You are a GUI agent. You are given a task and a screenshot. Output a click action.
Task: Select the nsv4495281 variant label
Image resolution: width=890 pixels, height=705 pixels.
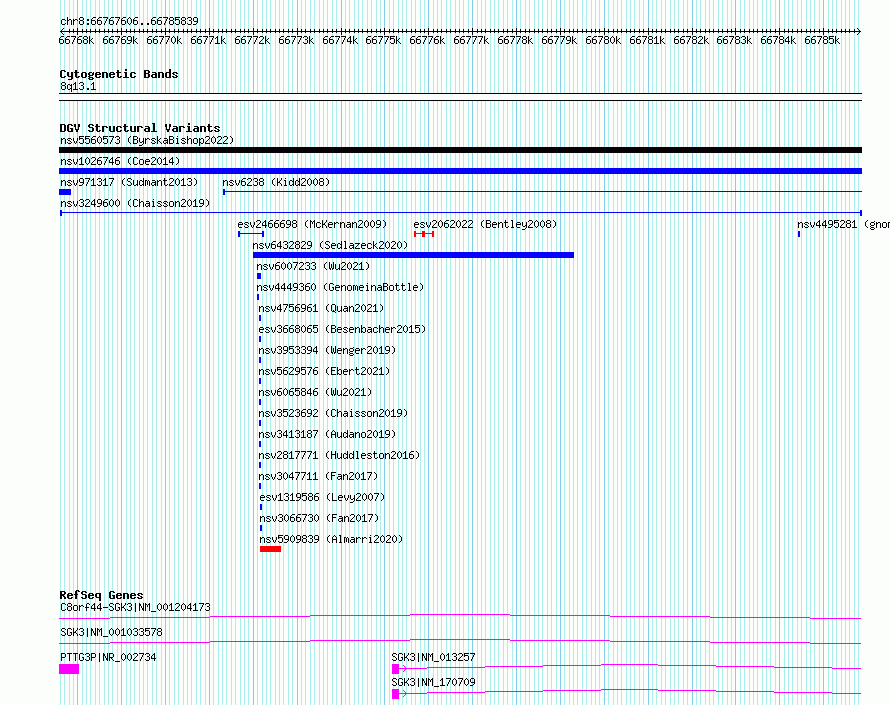point(843,224)
